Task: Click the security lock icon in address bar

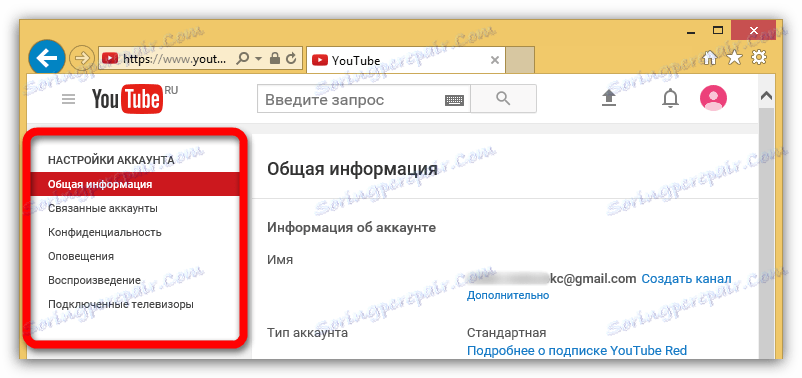Action: click(x=275, y=59)
